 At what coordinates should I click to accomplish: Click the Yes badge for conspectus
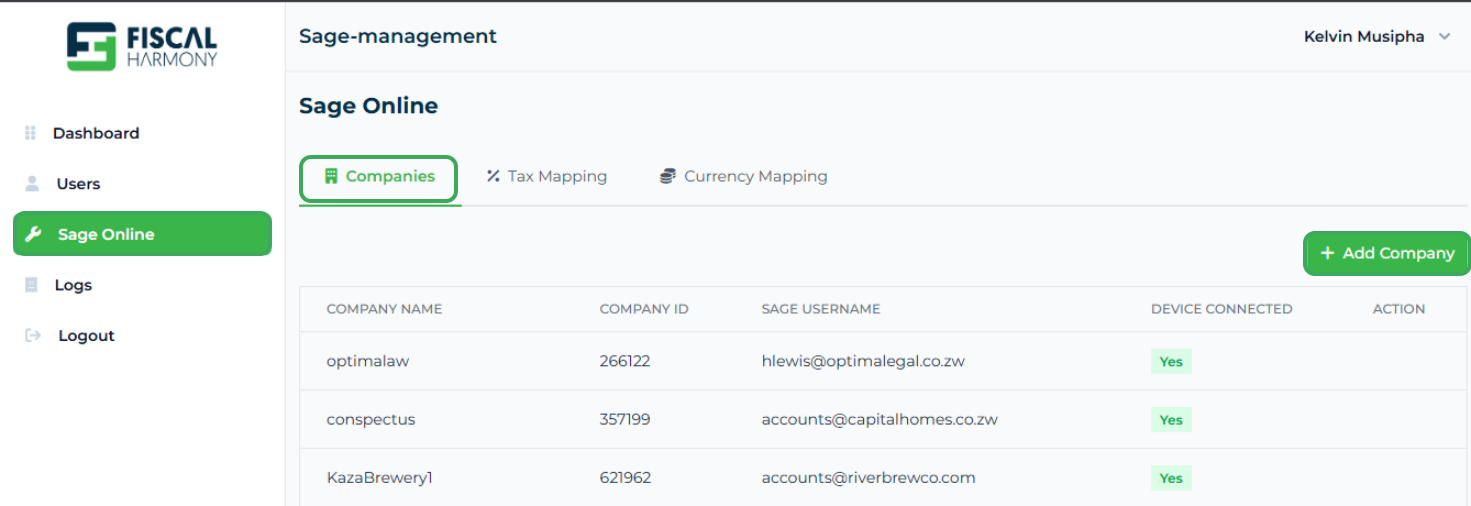(x=1171, y=420)
